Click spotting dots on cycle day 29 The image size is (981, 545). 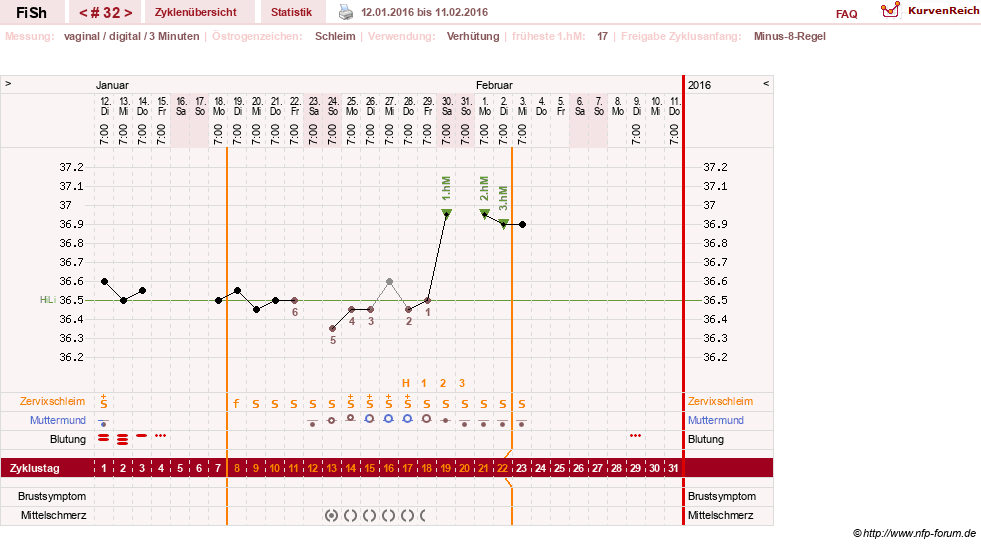[635, 435]
